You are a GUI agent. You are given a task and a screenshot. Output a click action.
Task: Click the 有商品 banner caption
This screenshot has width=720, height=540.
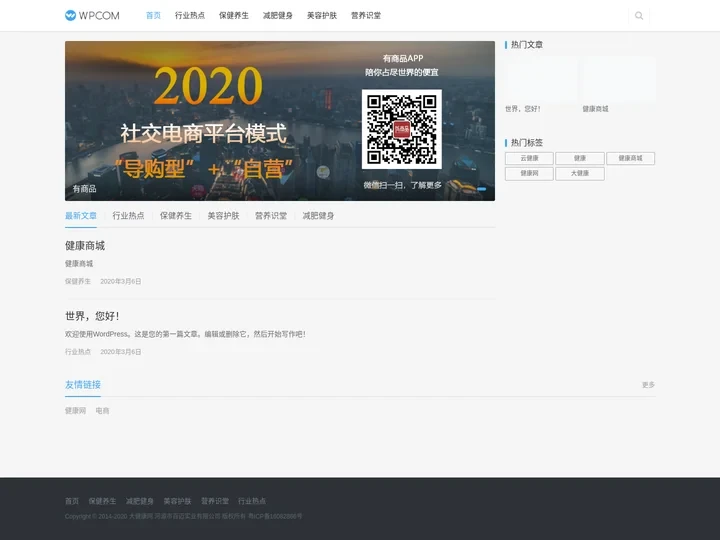(84, 189)
